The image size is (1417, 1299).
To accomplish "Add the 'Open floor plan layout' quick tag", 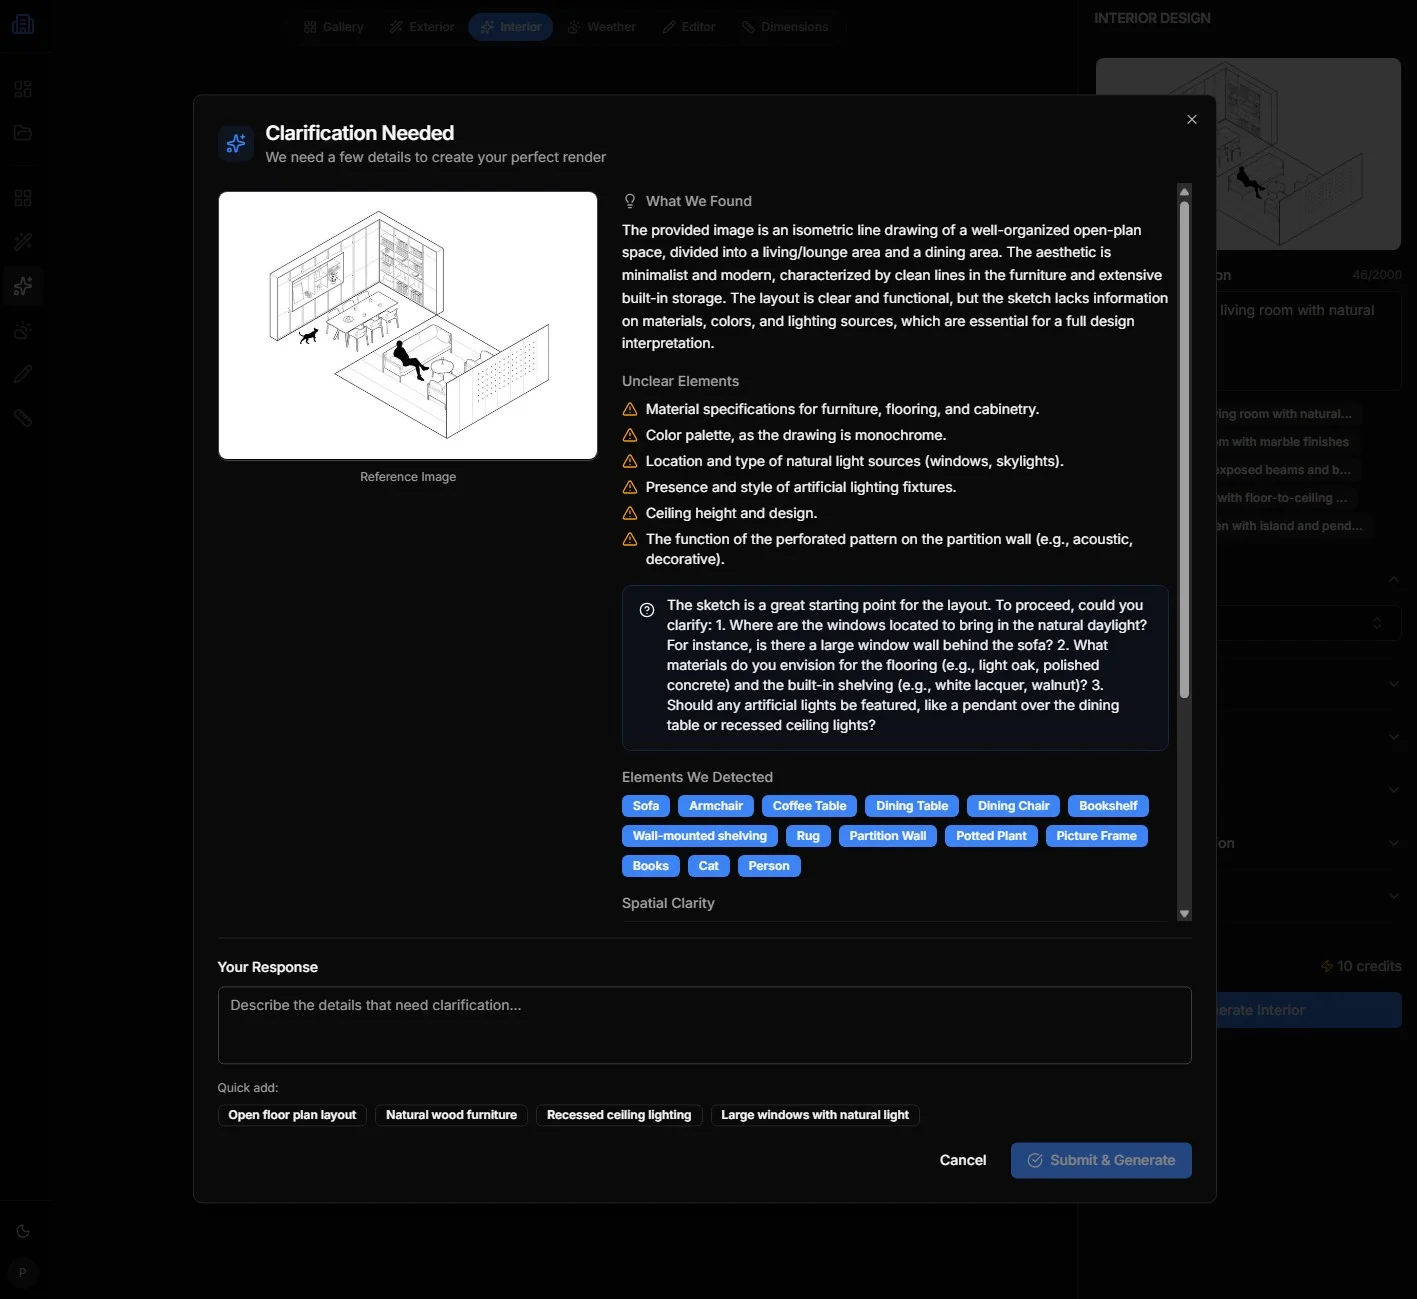I will point(291,1115).
